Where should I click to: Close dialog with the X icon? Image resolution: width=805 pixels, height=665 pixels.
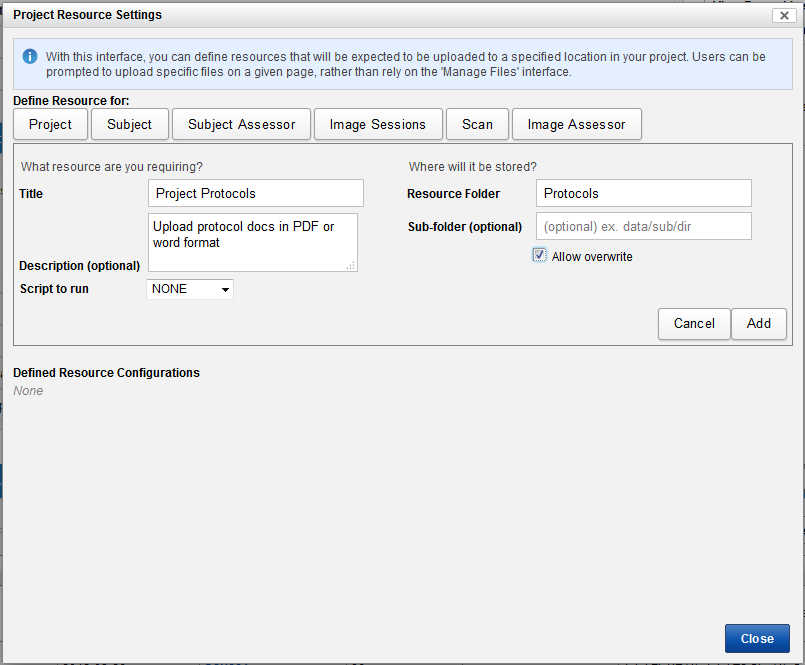783,15
